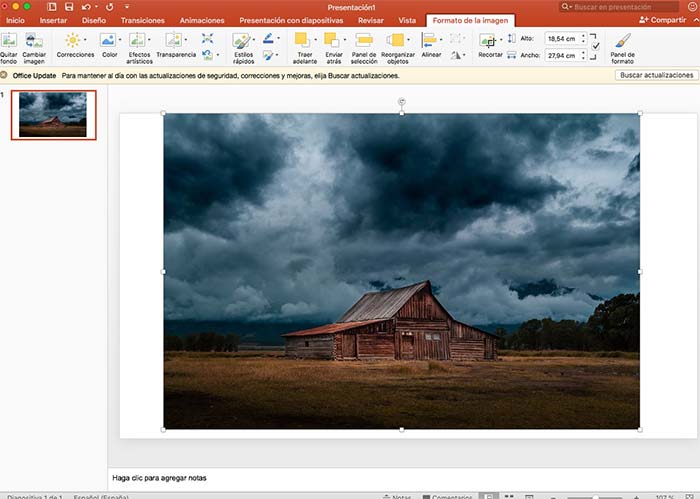Switch to the Animaciones tab
This screenshot has height=499, width=700.
202,21
